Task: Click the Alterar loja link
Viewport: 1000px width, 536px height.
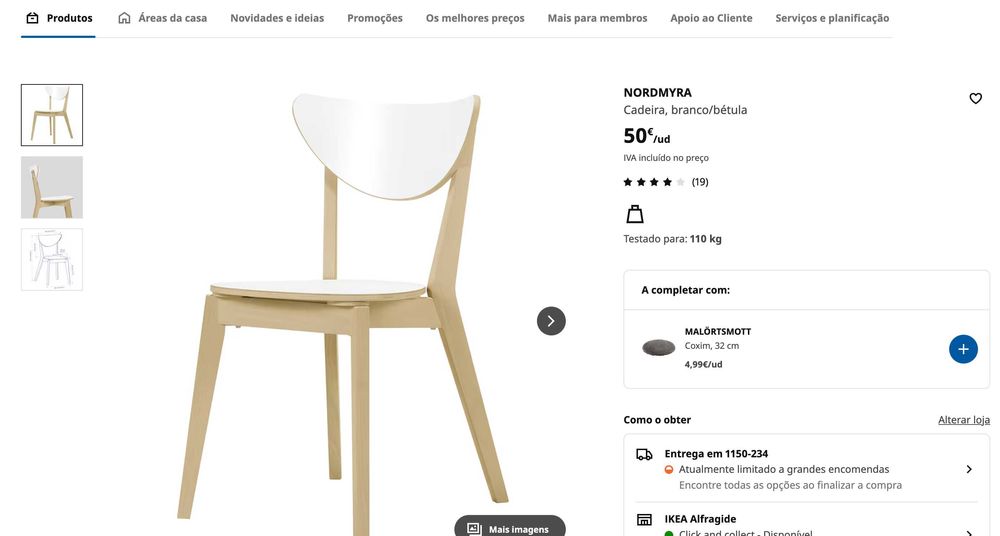Action: (964, 420)
